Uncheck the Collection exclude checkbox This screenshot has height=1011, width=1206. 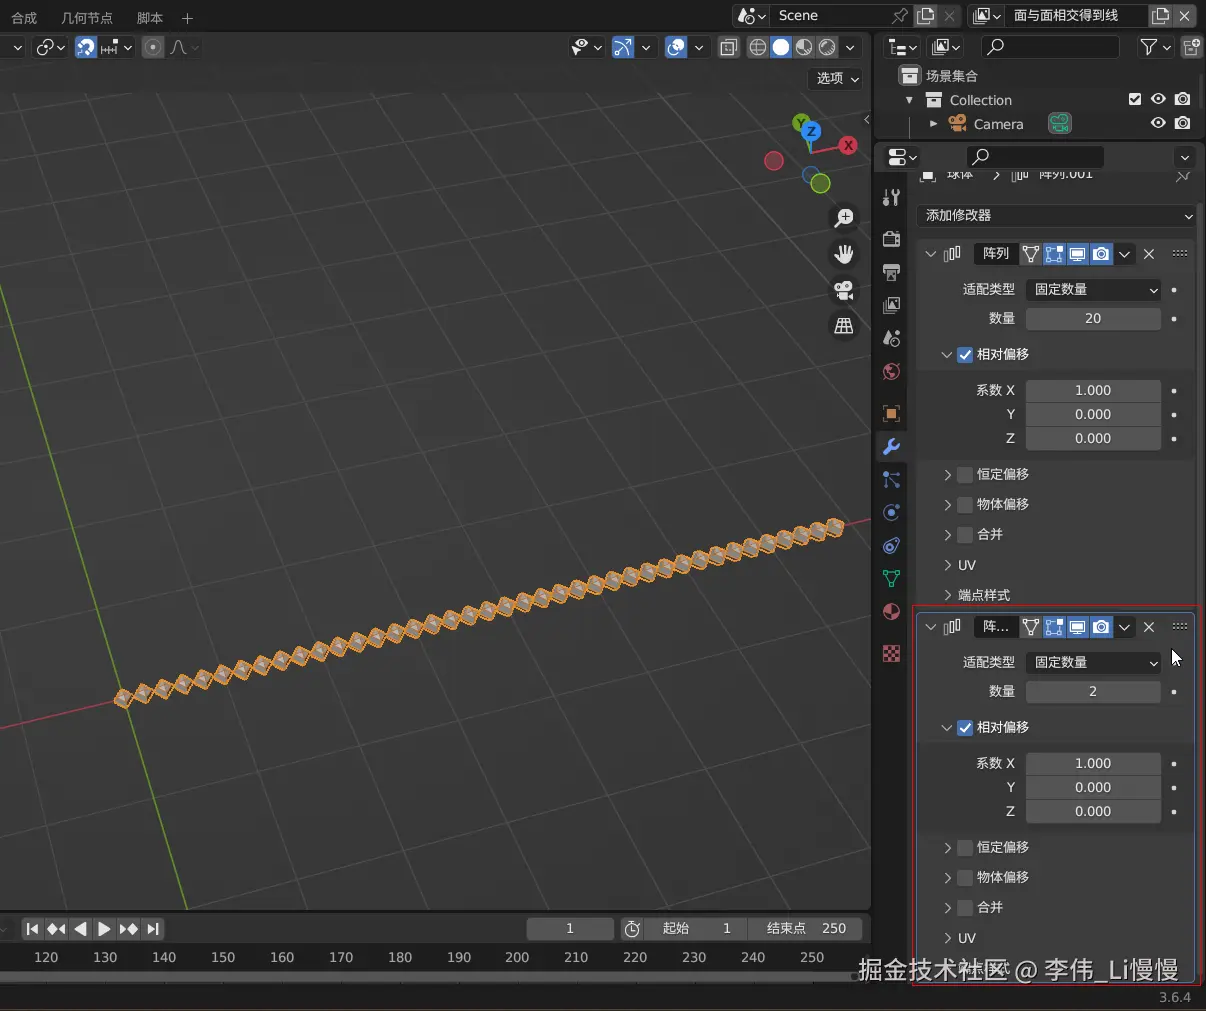coord(1135,99)
